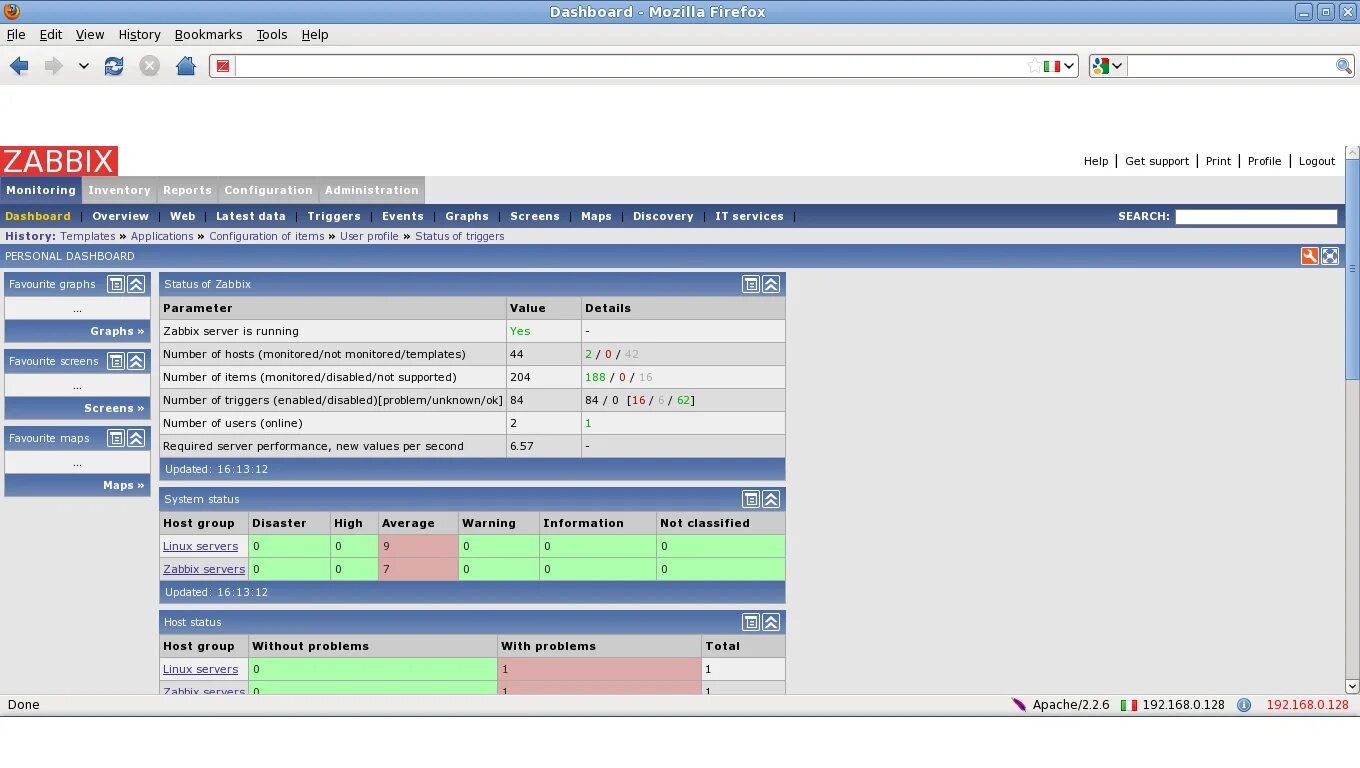Open the search engine selector dropdown

[x=1117, y=66]
